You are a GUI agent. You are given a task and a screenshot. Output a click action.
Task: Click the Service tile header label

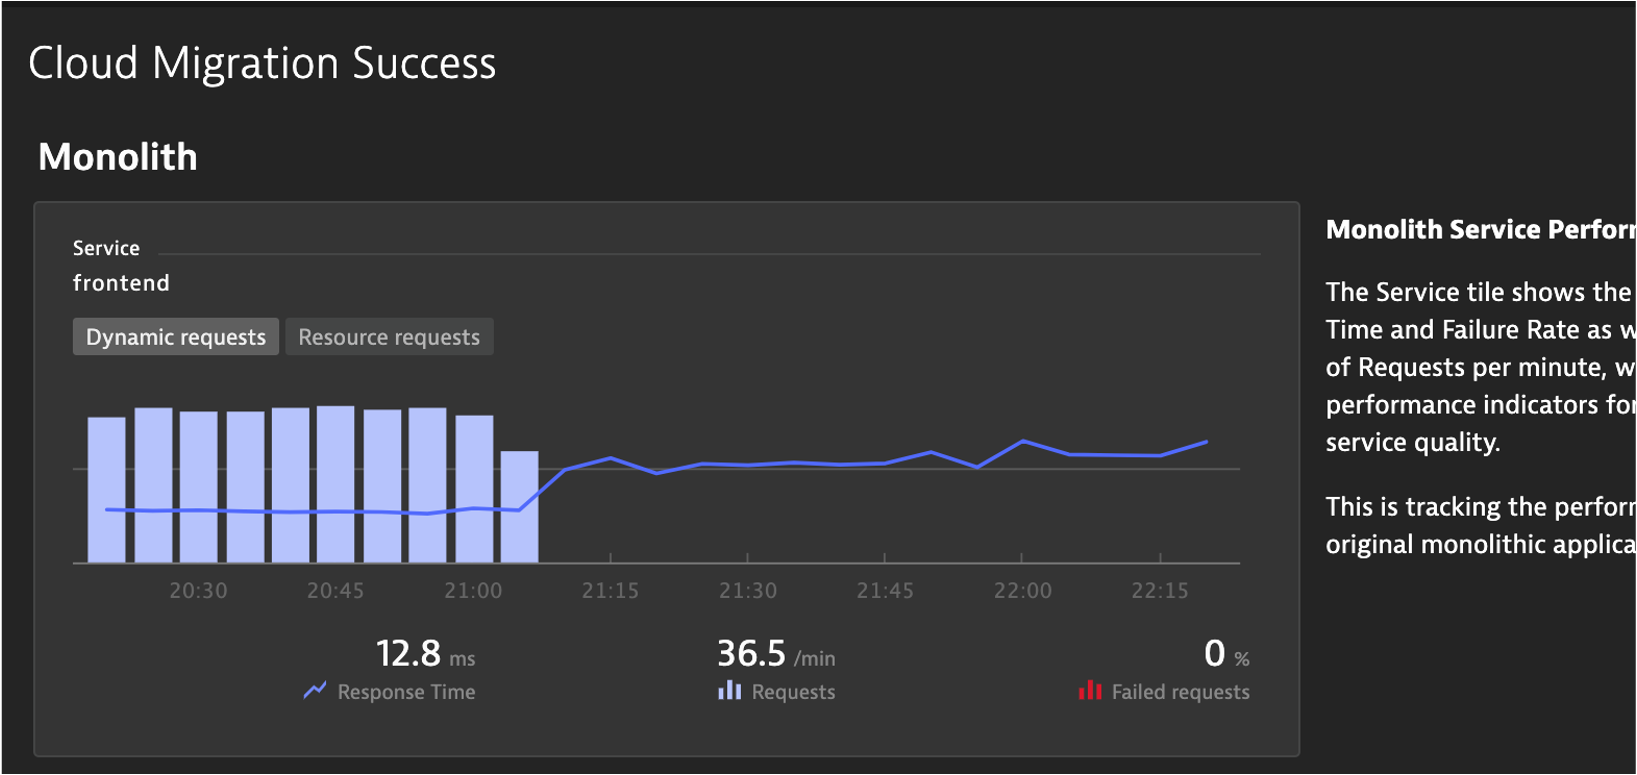point(106,248)
